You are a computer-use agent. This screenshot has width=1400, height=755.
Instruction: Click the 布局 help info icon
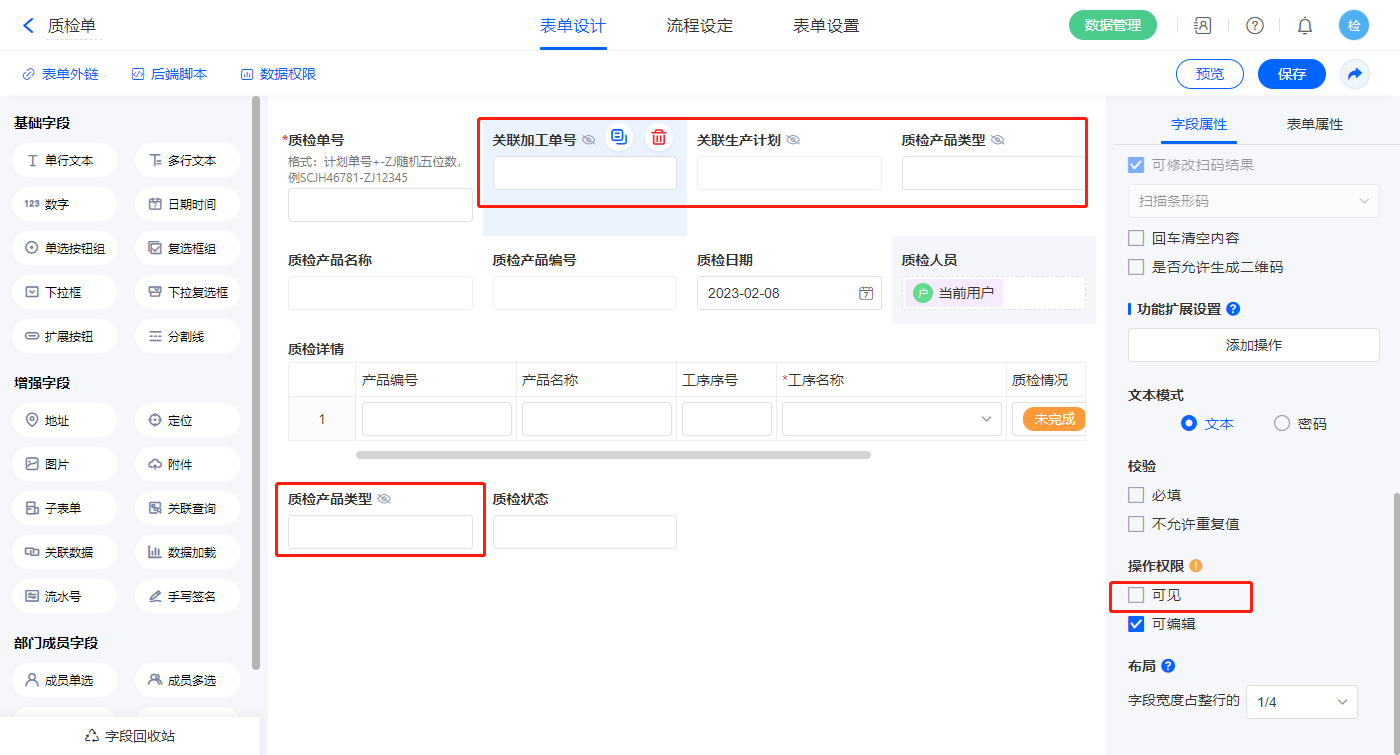pos(1168,666)
